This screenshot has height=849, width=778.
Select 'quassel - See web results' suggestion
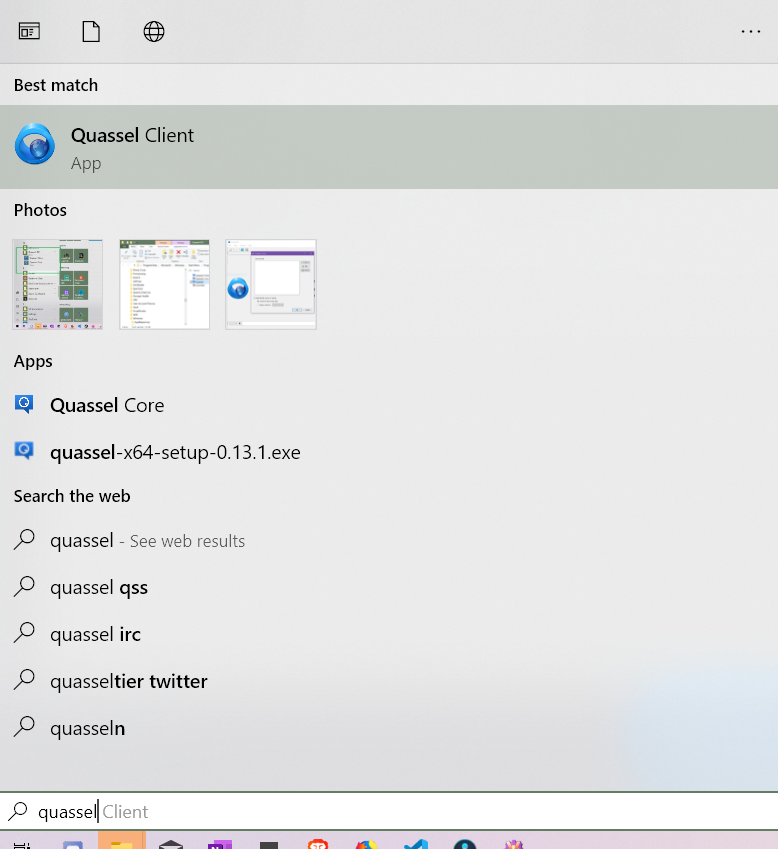pos(389,540)
